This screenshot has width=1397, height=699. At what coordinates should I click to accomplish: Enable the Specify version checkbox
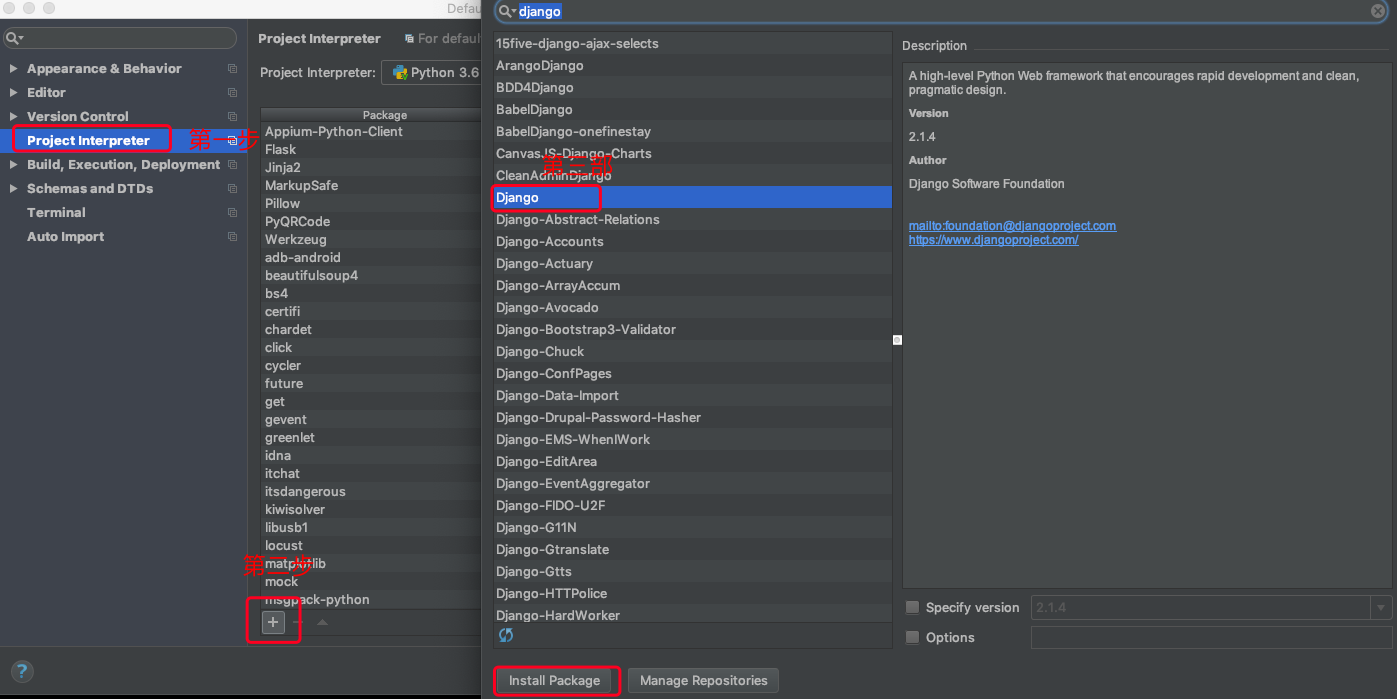pyautogui.click(x=912, y=607)
